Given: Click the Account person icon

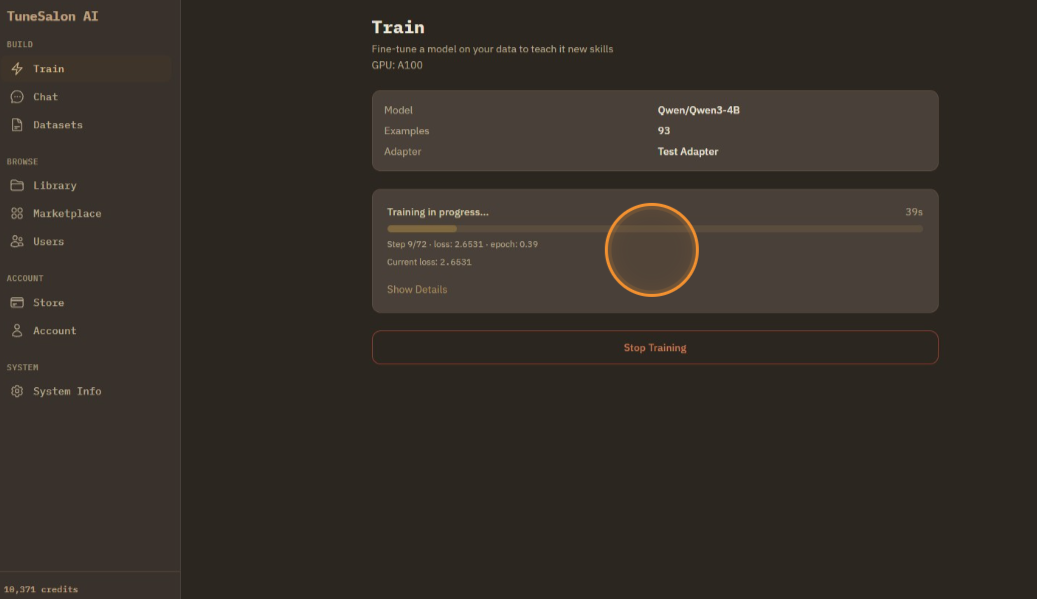Looking at the screenshot, I should pyautogui.click(x=17, y=331).
